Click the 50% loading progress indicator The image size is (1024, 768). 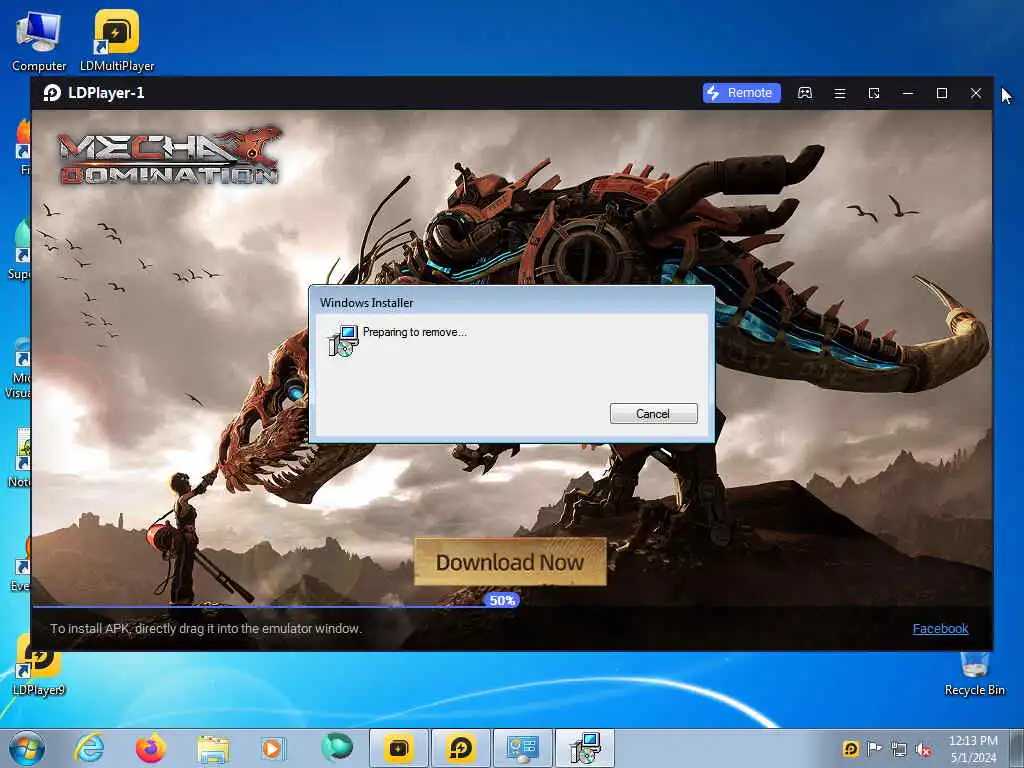pyautogui.click(x=502, y=600)
